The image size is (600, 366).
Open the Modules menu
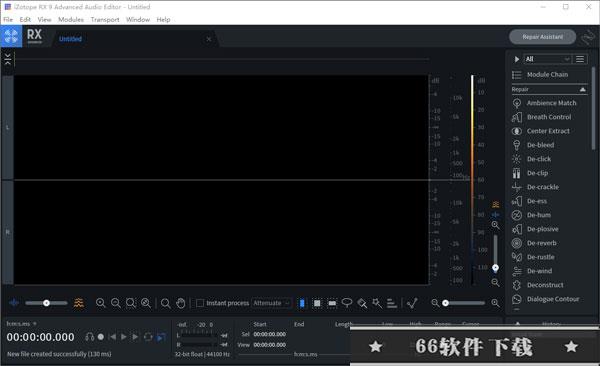71,20
